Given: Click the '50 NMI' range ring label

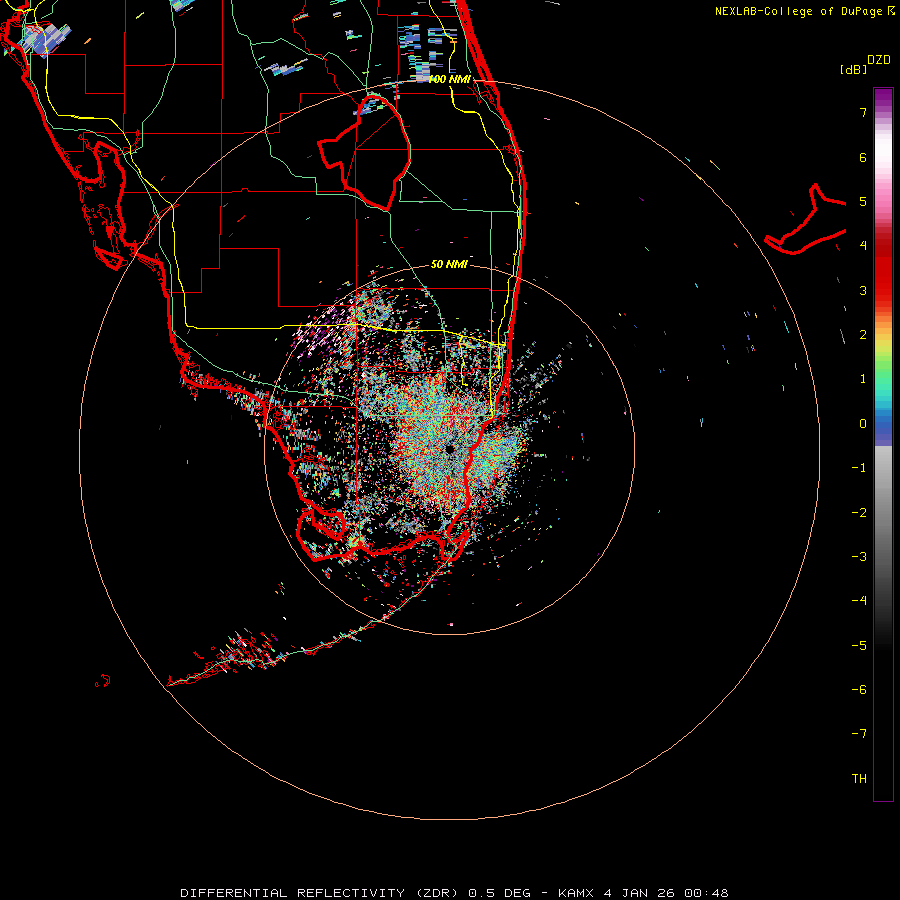Looking at the screenshot, I should pyautogui.click(x=449, y=264).
